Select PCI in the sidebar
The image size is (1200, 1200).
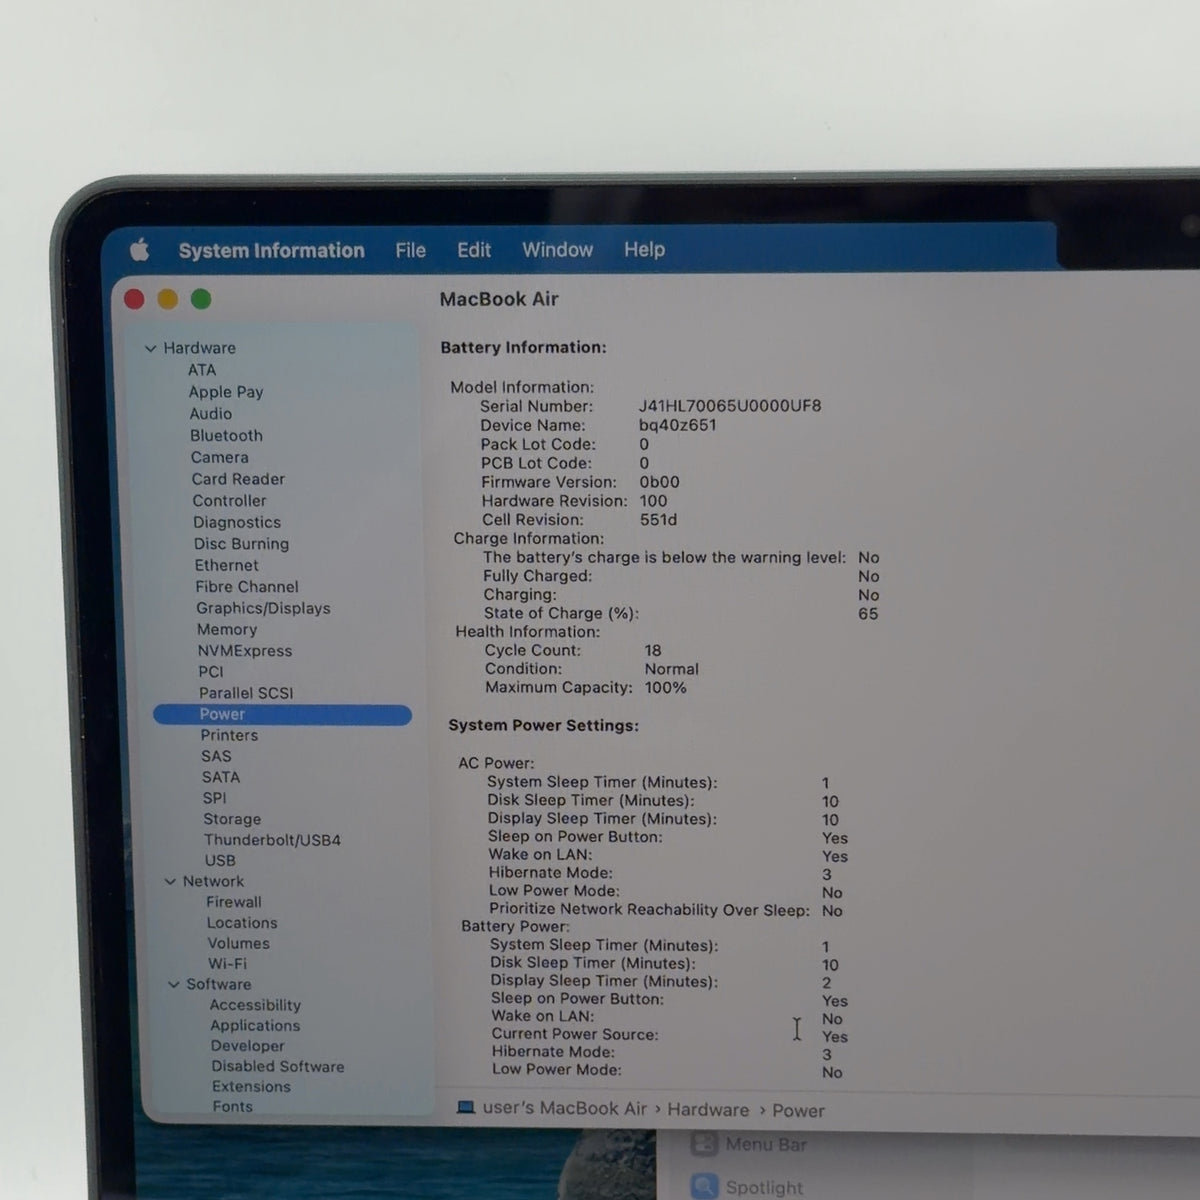coord(211,671)
